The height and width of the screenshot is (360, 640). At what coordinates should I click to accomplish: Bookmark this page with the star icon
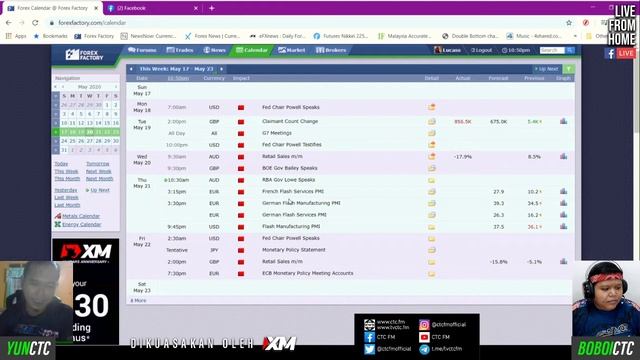click(569, 23)
